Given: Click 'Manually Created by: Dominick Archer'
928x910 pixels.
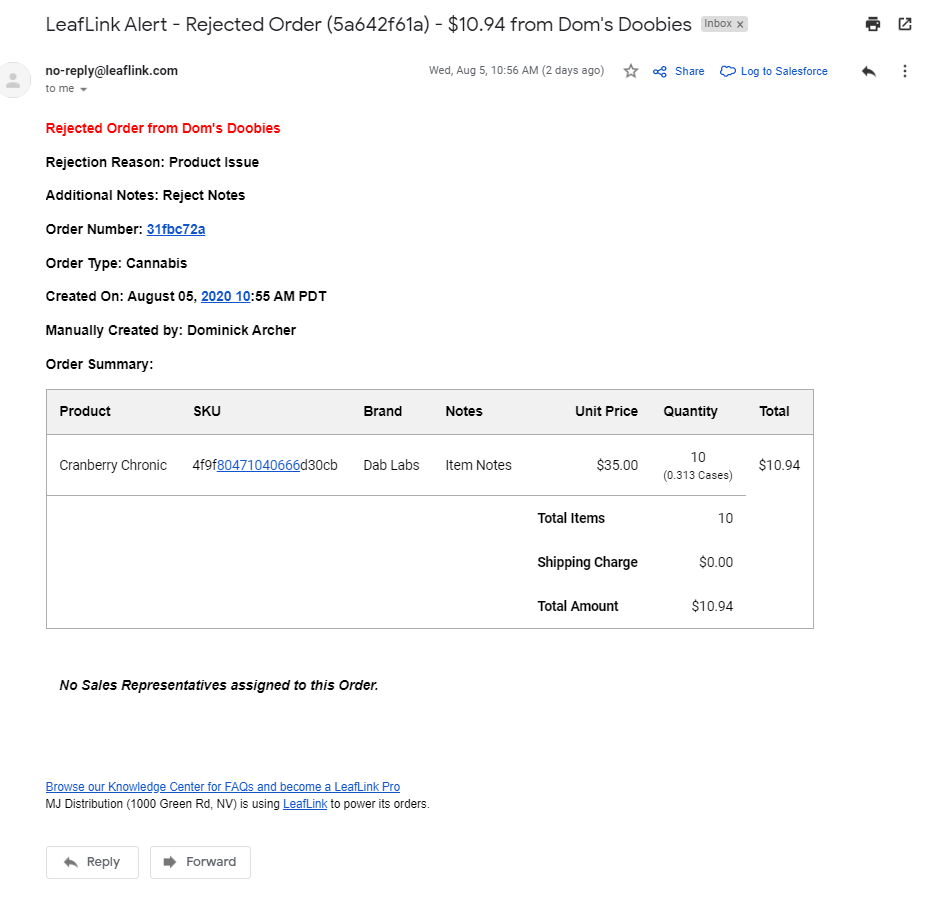Looking at the screenshot, I should point(170,330).
